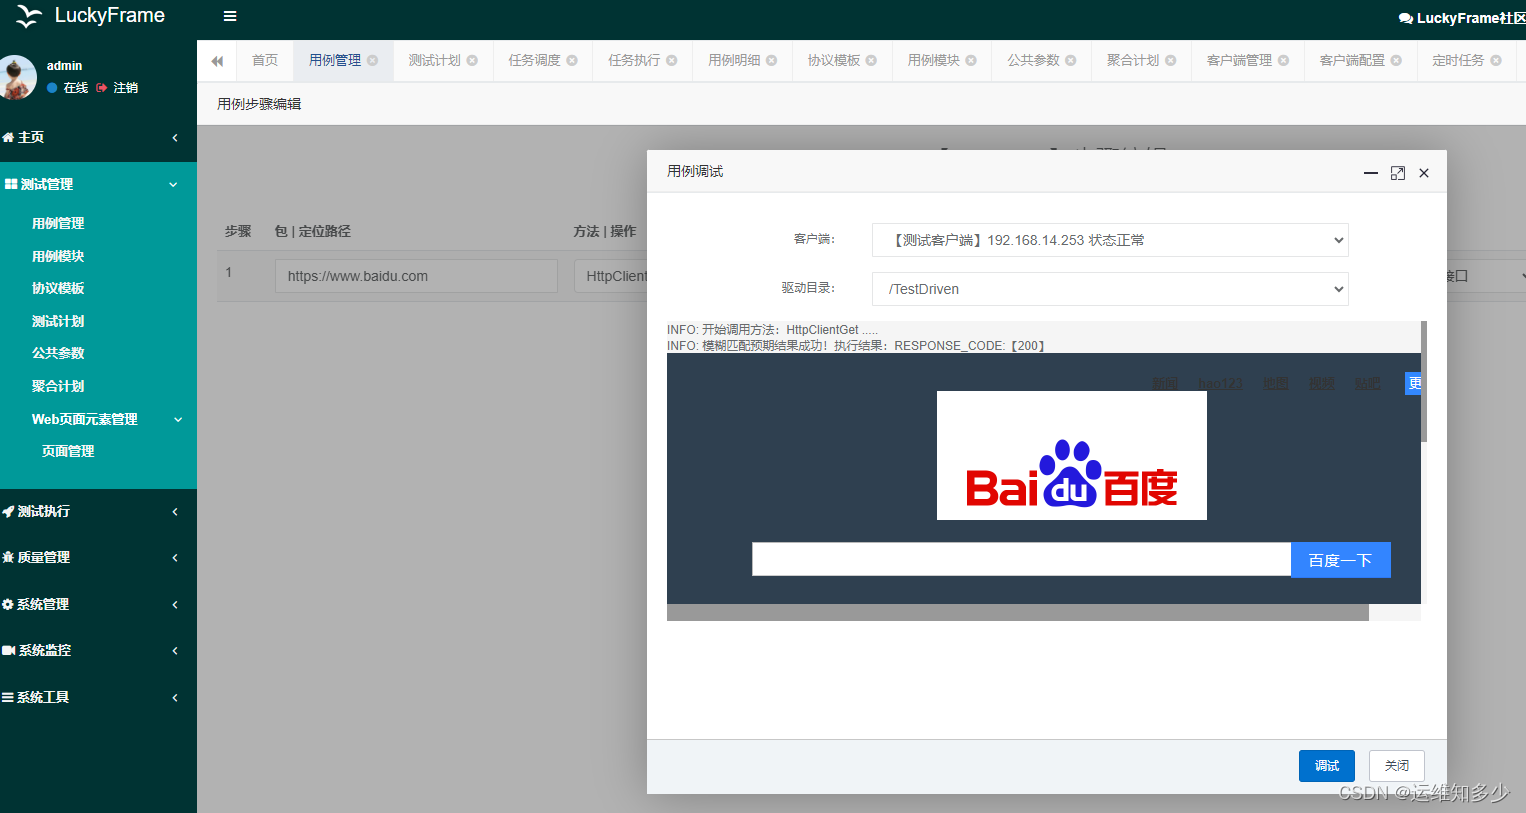Viewport: 1526px width, 813px height.
Task: Expand the 系统管理 sidebar menu
Action: [98, 604]
